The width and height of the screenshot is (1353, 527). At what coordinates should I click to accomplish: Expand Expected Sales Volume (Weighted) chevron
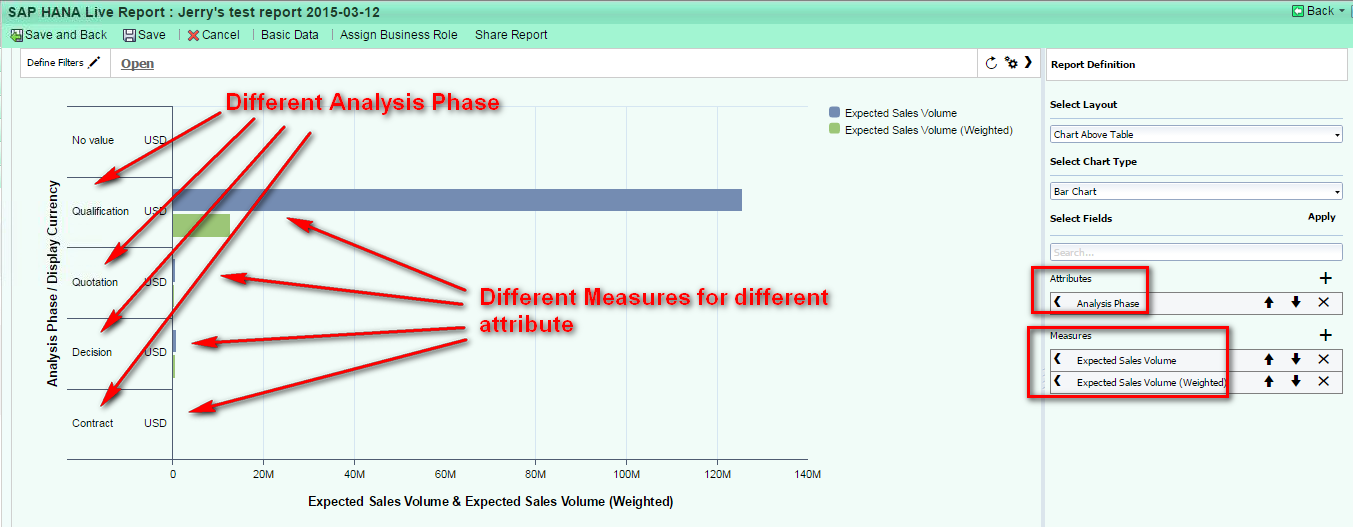1057,381
